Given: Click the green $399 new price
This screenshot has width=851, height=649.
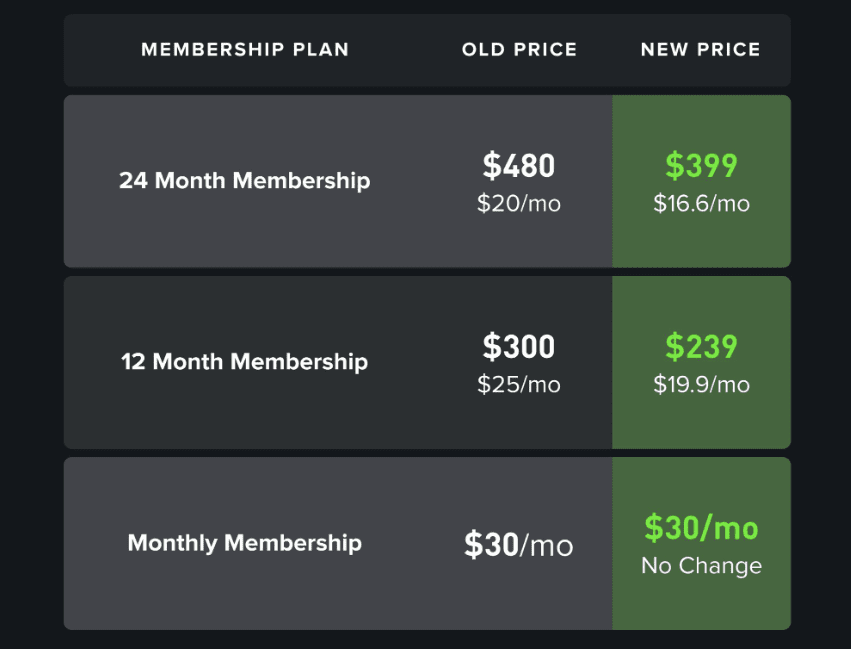Looking at the screenshot, I should [701, 165].
